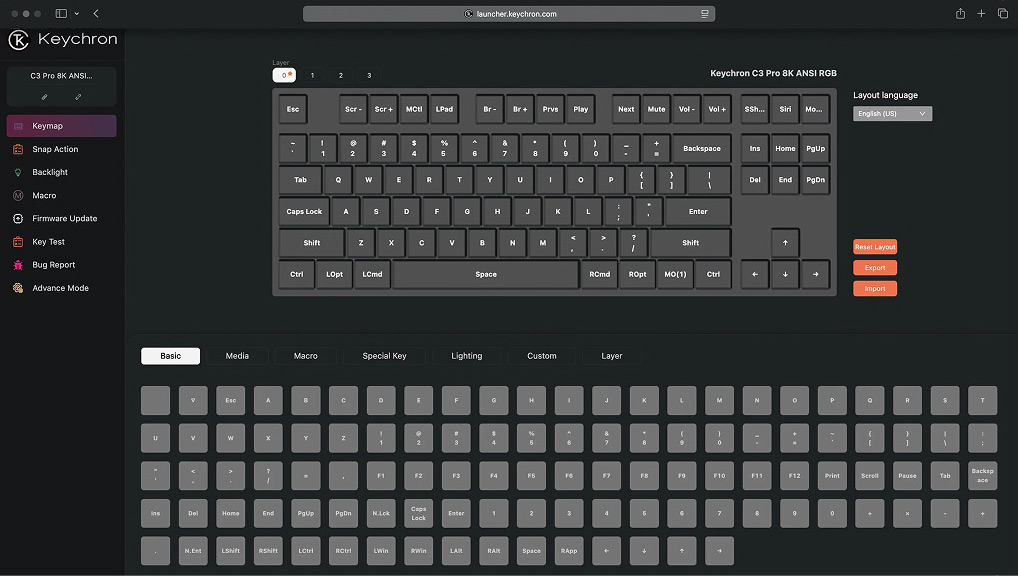Click the C3 Pro 8K ANSI device name
This screenshot has width=1018, height=576.
coord(61,76)
